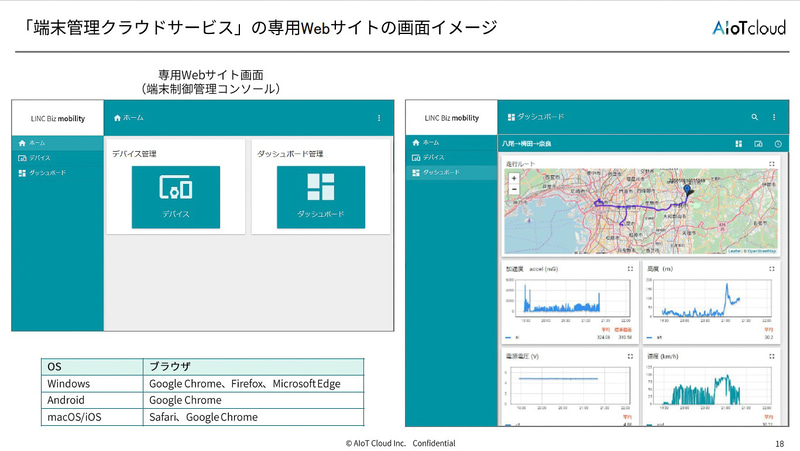This screenshot has height=451, width=800.
Task: Click the clock icon in route bar
Action: click(778, 144)
